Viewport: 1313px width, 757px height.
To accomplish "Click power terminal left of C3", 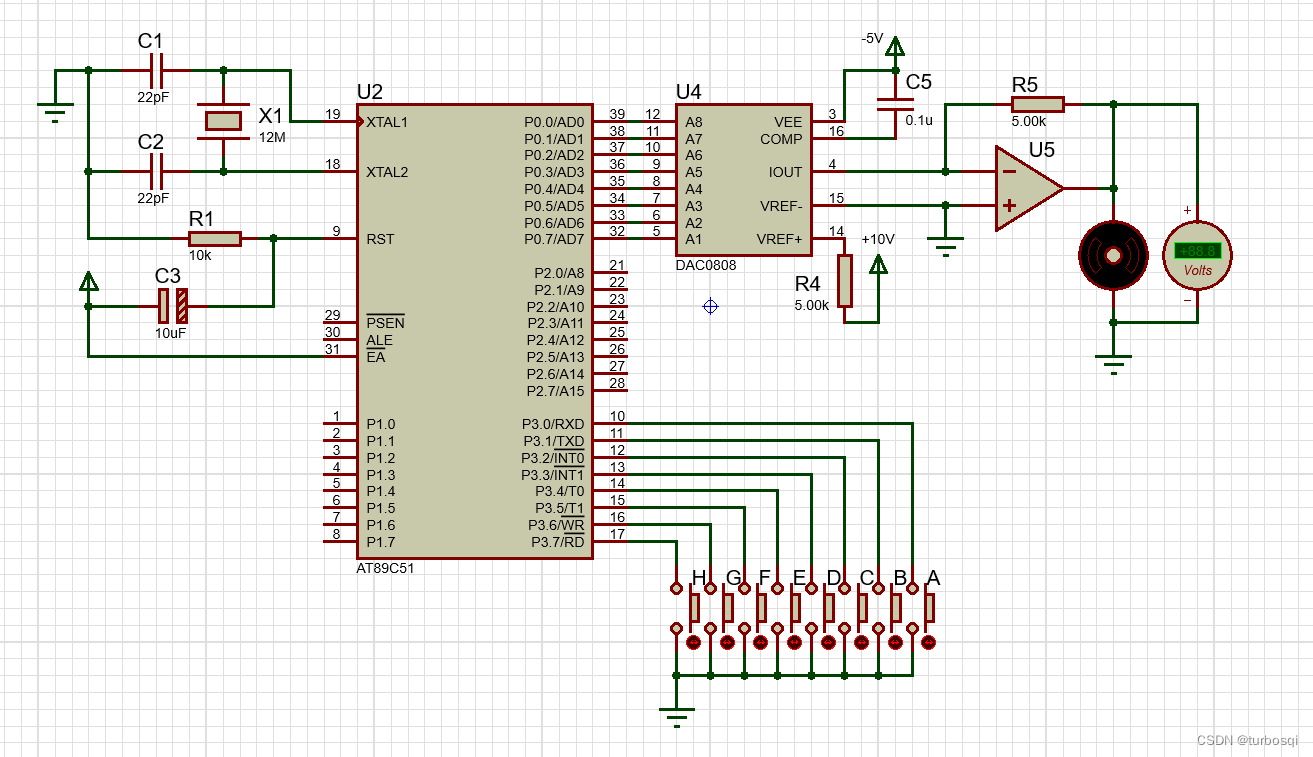I will (x=89, y=282).
